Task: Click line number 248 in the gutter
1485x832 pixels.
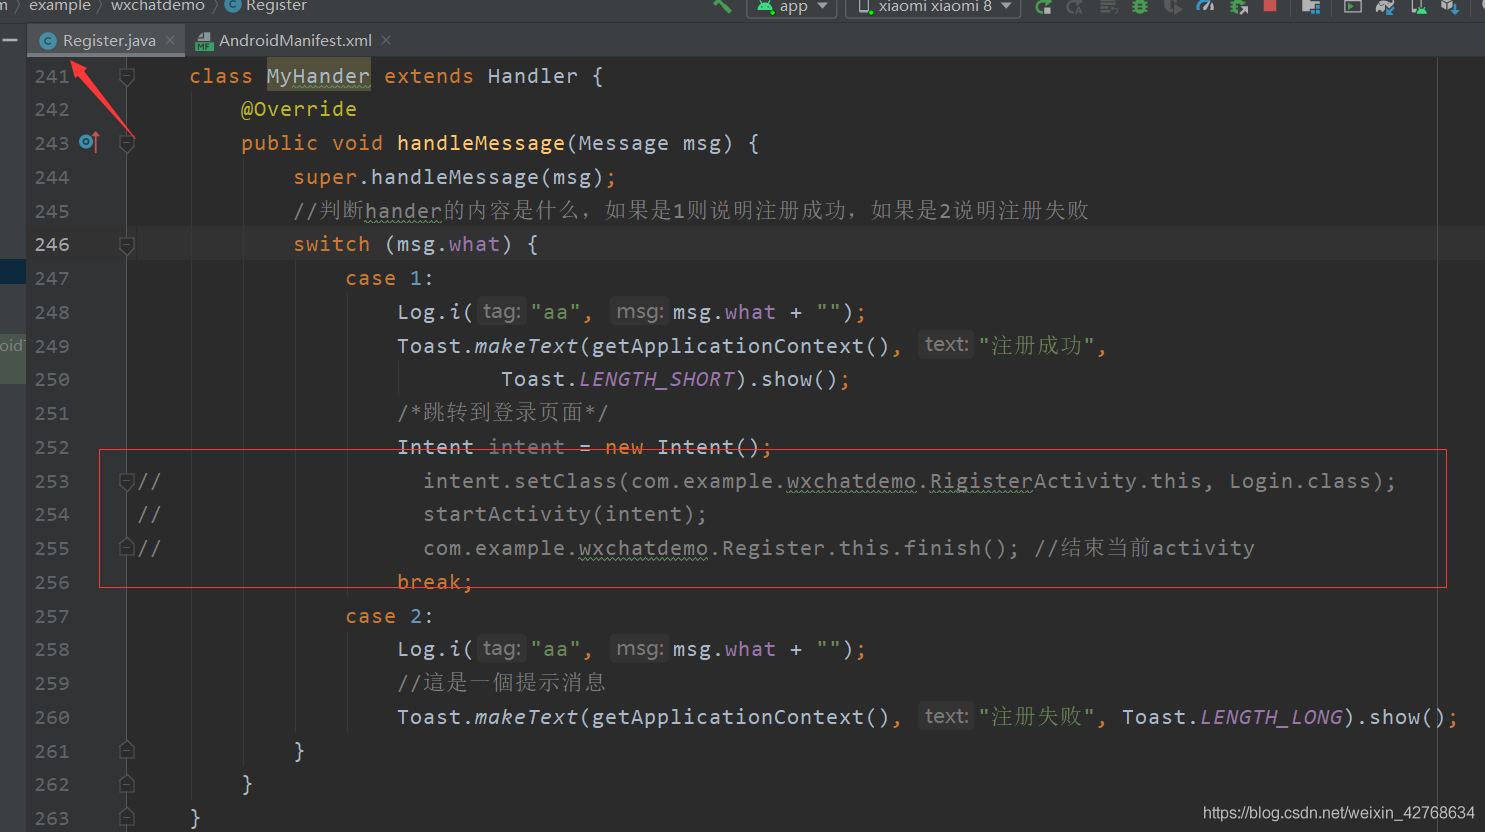Action: tap(52, 312)
